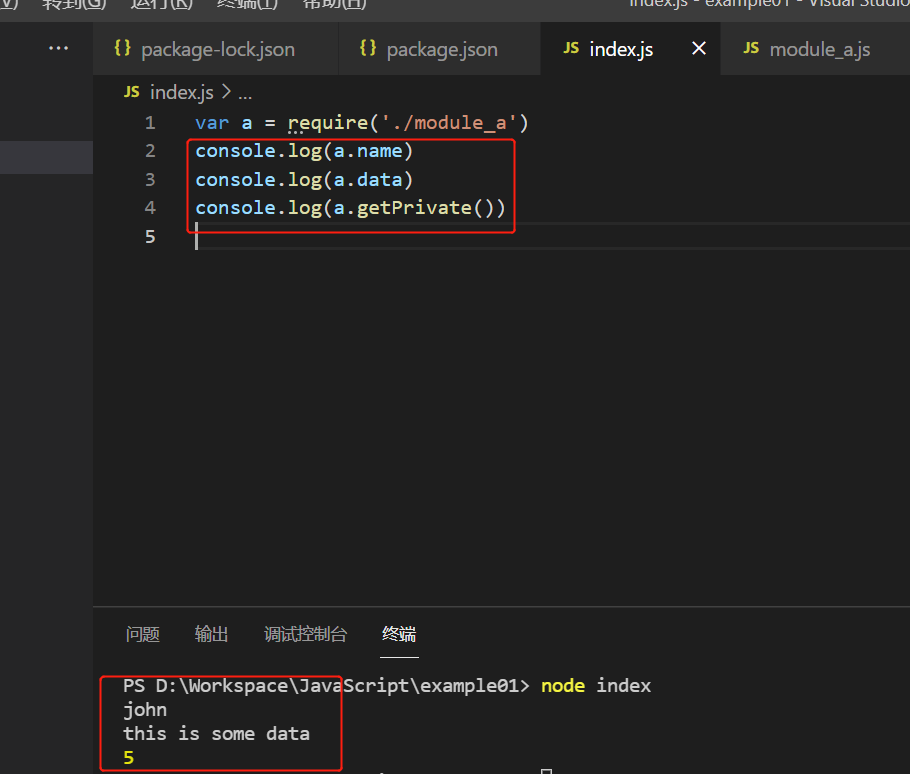Screen dimensions: 910x774
Task: Close the index.js tab
Action: pyautogui.click(x=699, y=49)
